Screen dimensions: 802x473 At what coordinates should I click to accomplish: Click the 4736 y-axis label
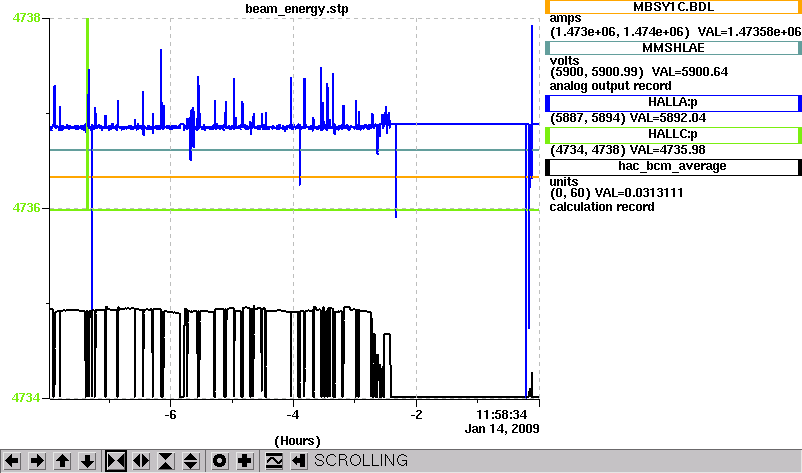pos(26,208)
